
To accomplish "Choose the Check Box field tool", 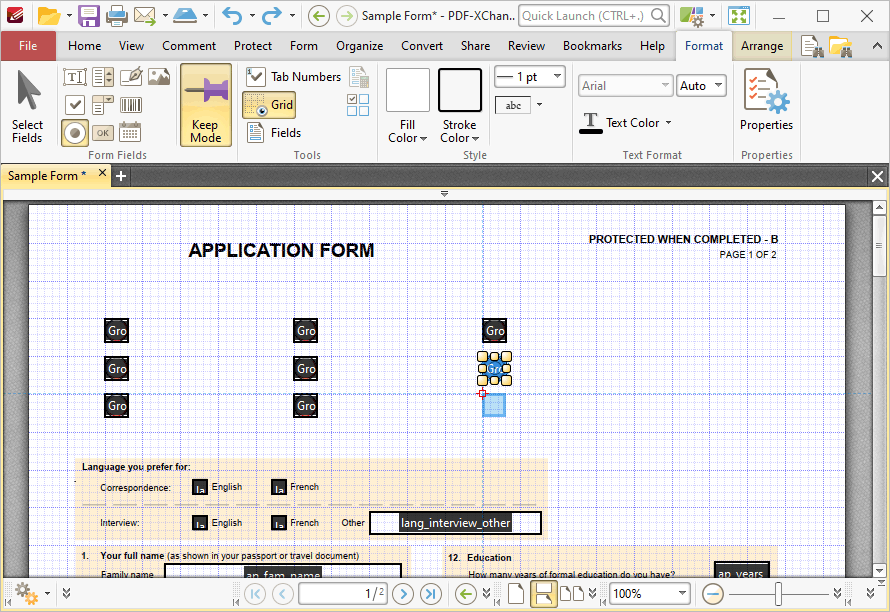I will tap(75, 105).
